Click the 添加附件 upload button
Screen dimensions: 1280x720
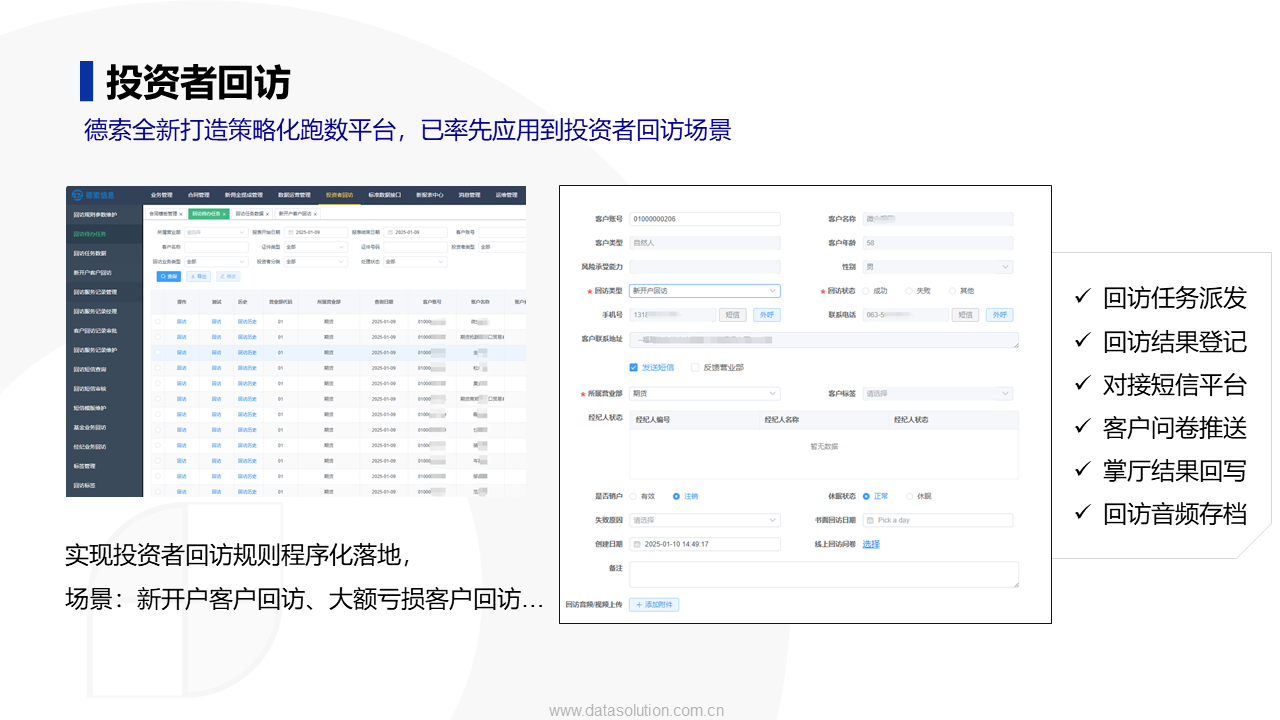(x=654, y=604)
